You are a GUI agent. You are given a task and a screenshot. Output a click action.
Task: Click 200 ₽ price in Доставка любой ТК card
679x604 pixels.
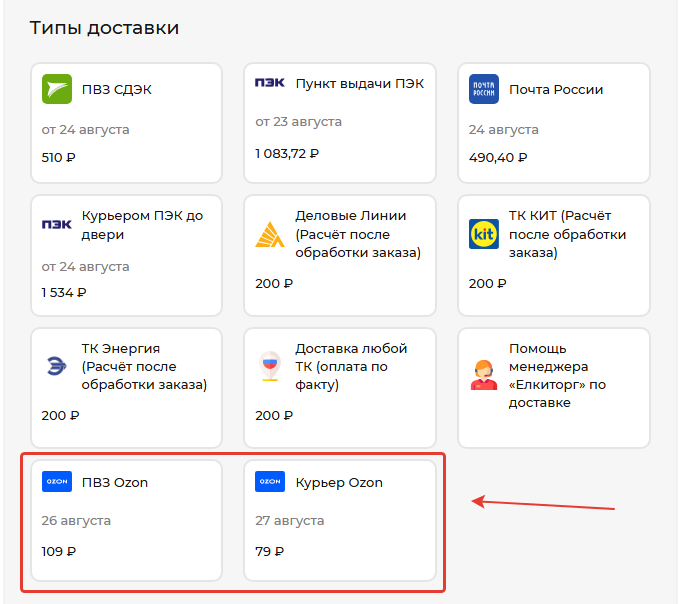click(274, 415)
